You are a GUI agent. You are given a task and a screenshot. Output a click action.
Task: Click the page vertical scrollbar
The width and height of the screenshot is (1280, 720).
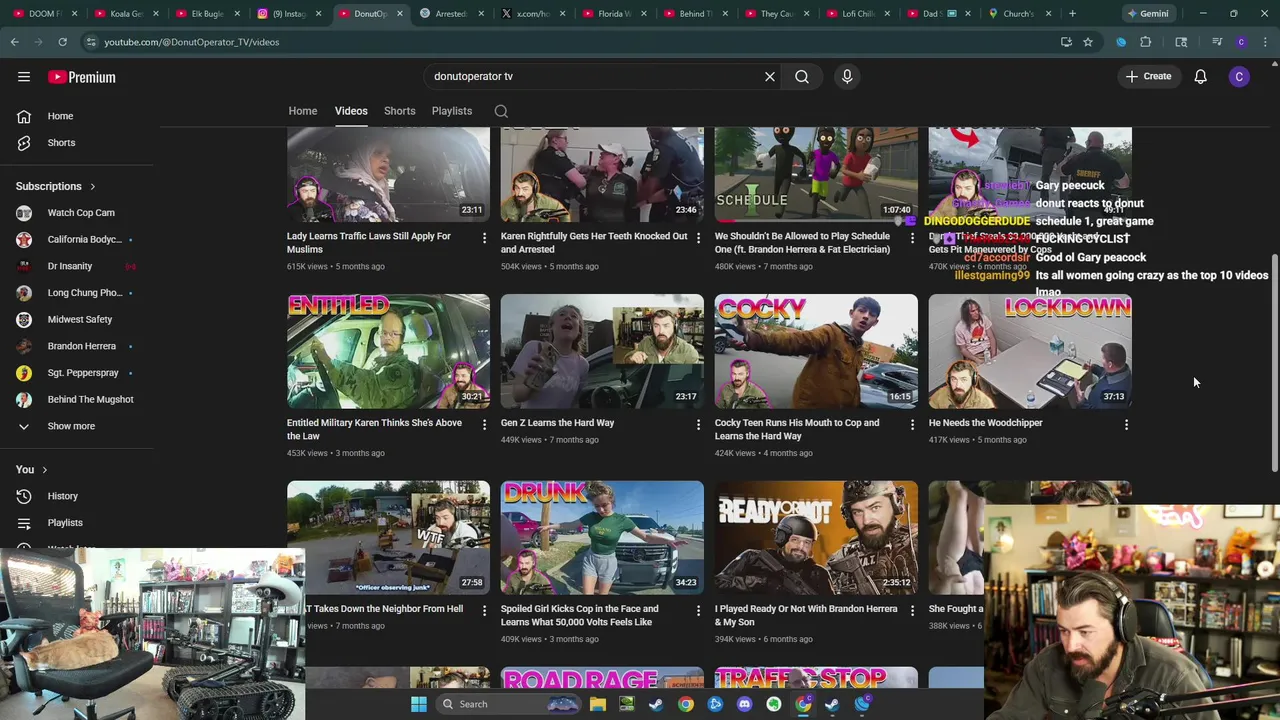1274,365
